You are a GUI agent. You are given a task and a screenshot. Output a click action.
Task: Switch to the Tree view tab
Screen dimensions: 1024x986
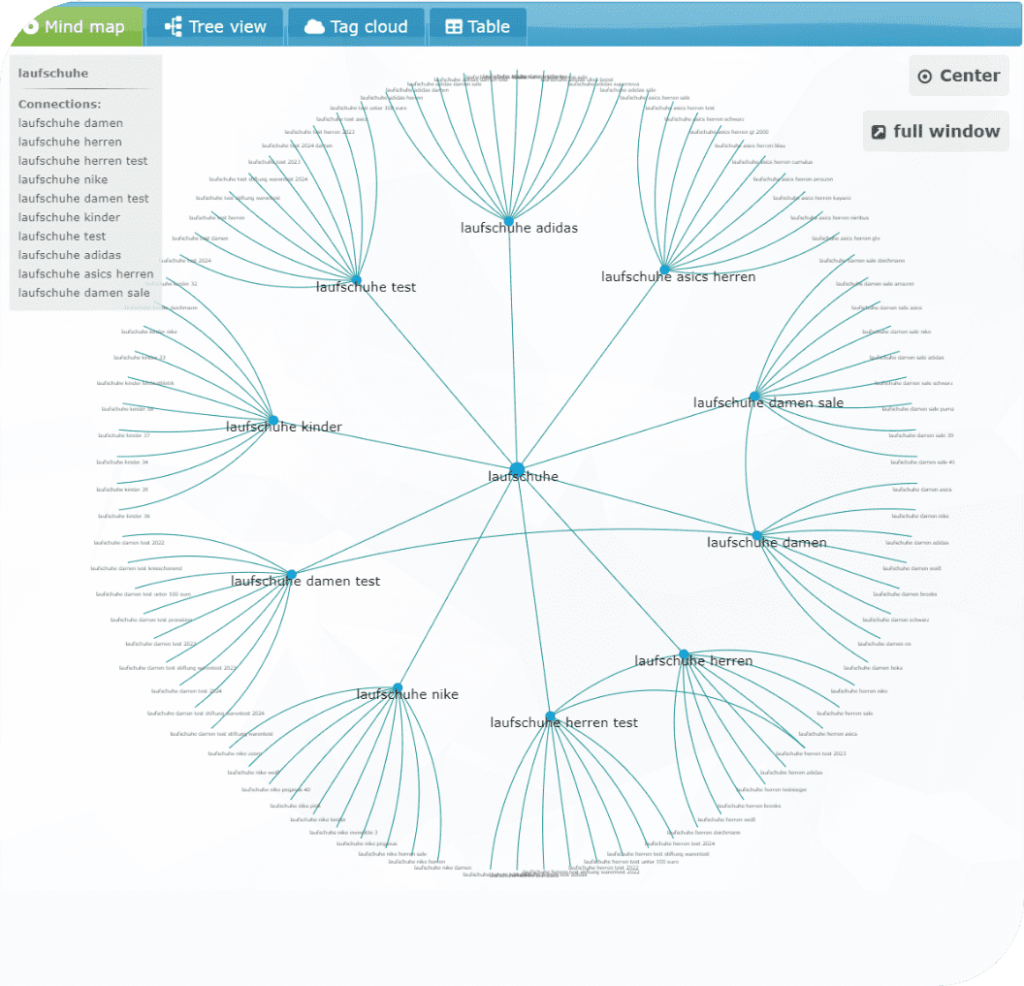point(215,27)
